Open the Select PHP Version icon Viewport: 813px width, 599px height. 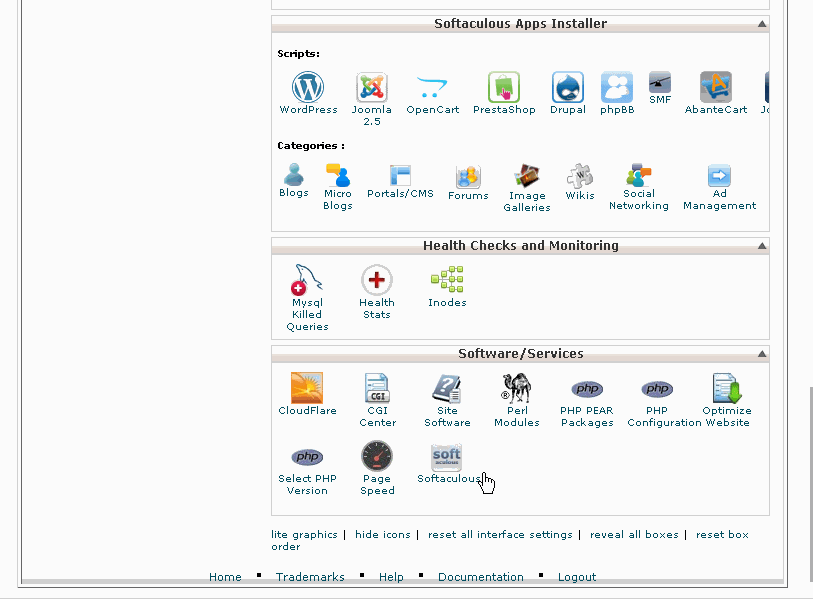(x=307, y=456)
